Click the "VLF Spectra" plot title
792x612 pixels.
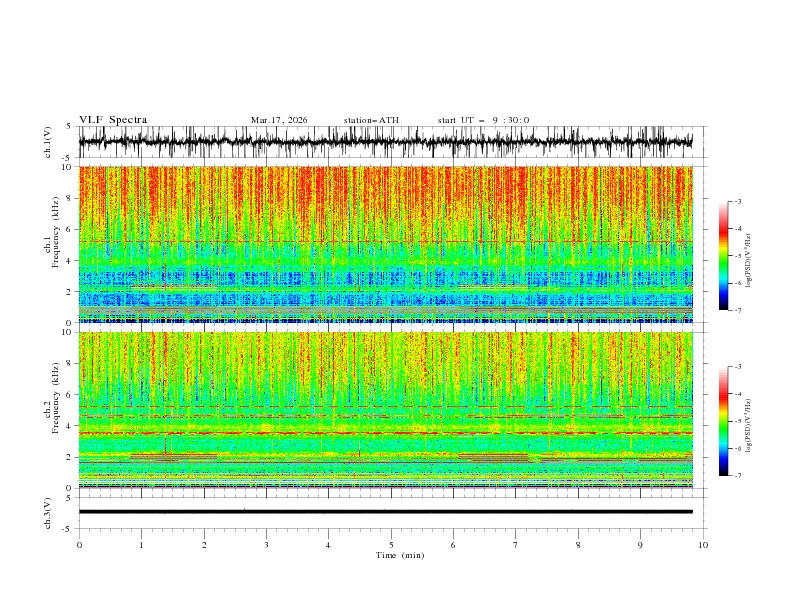point(113,120)
